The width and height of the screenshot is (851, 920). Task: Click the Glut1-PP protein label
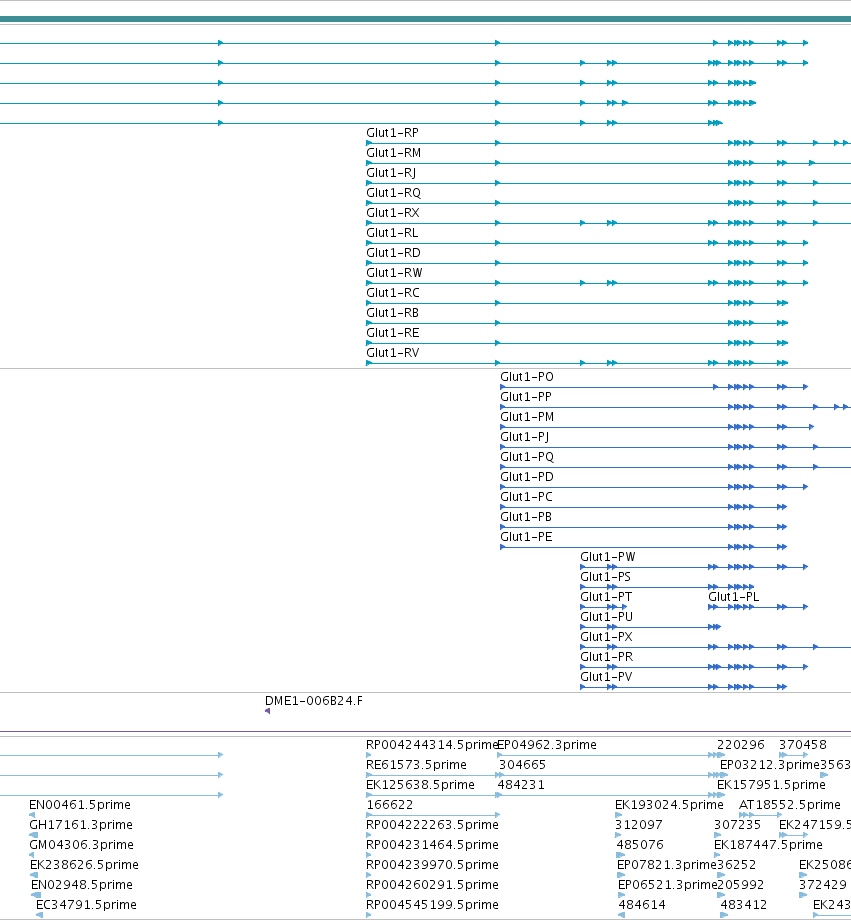click(x=525, y=397)
